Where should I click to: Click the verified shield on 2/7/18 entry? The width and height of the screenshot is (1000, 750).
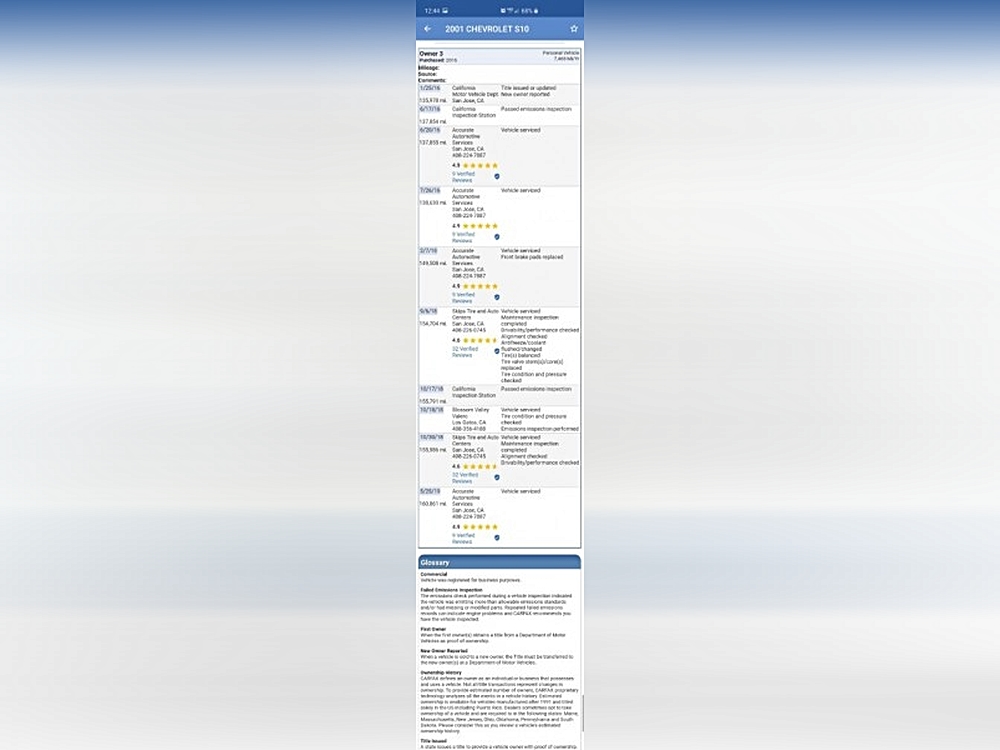coord(497,297)
